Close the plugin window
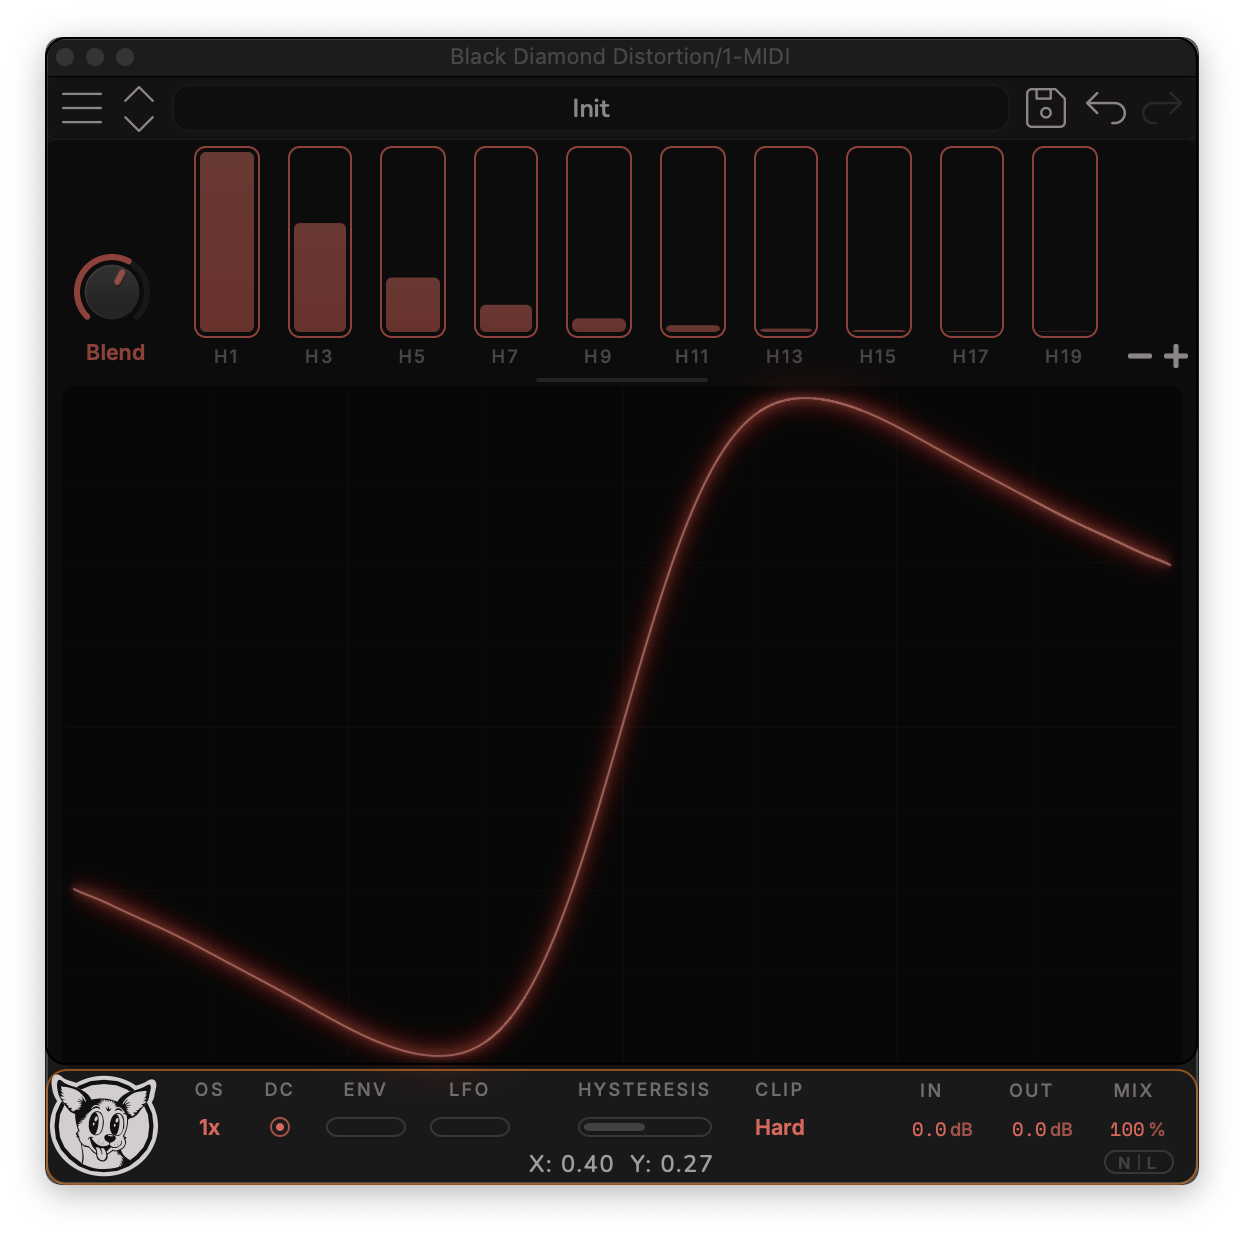This screenshot has width=1244, height=1238. point(65,57)
